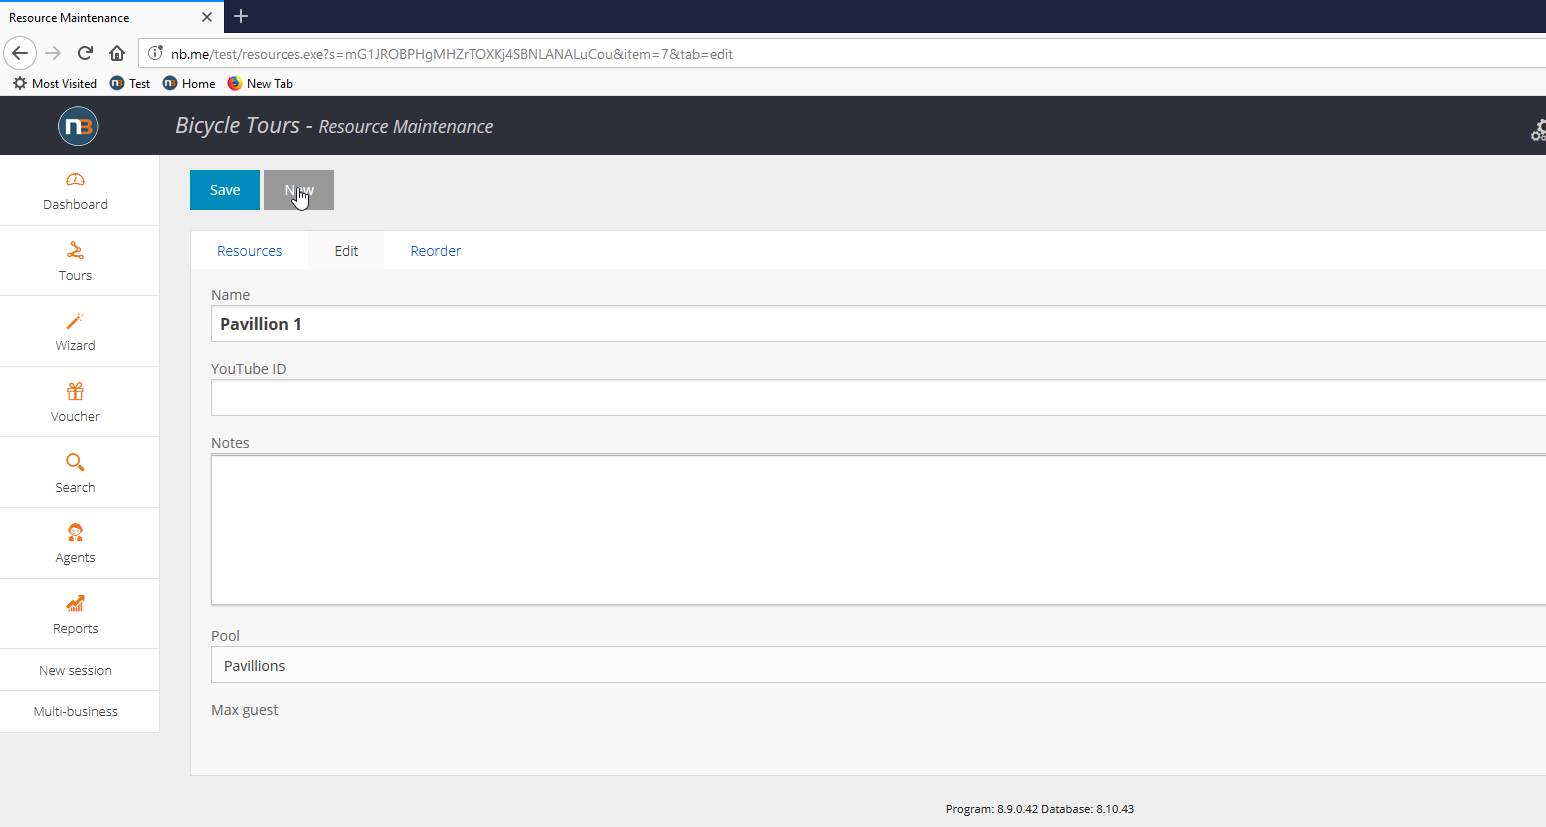
Task: Reload the page with refresh icon
Action: click(85, 53)
